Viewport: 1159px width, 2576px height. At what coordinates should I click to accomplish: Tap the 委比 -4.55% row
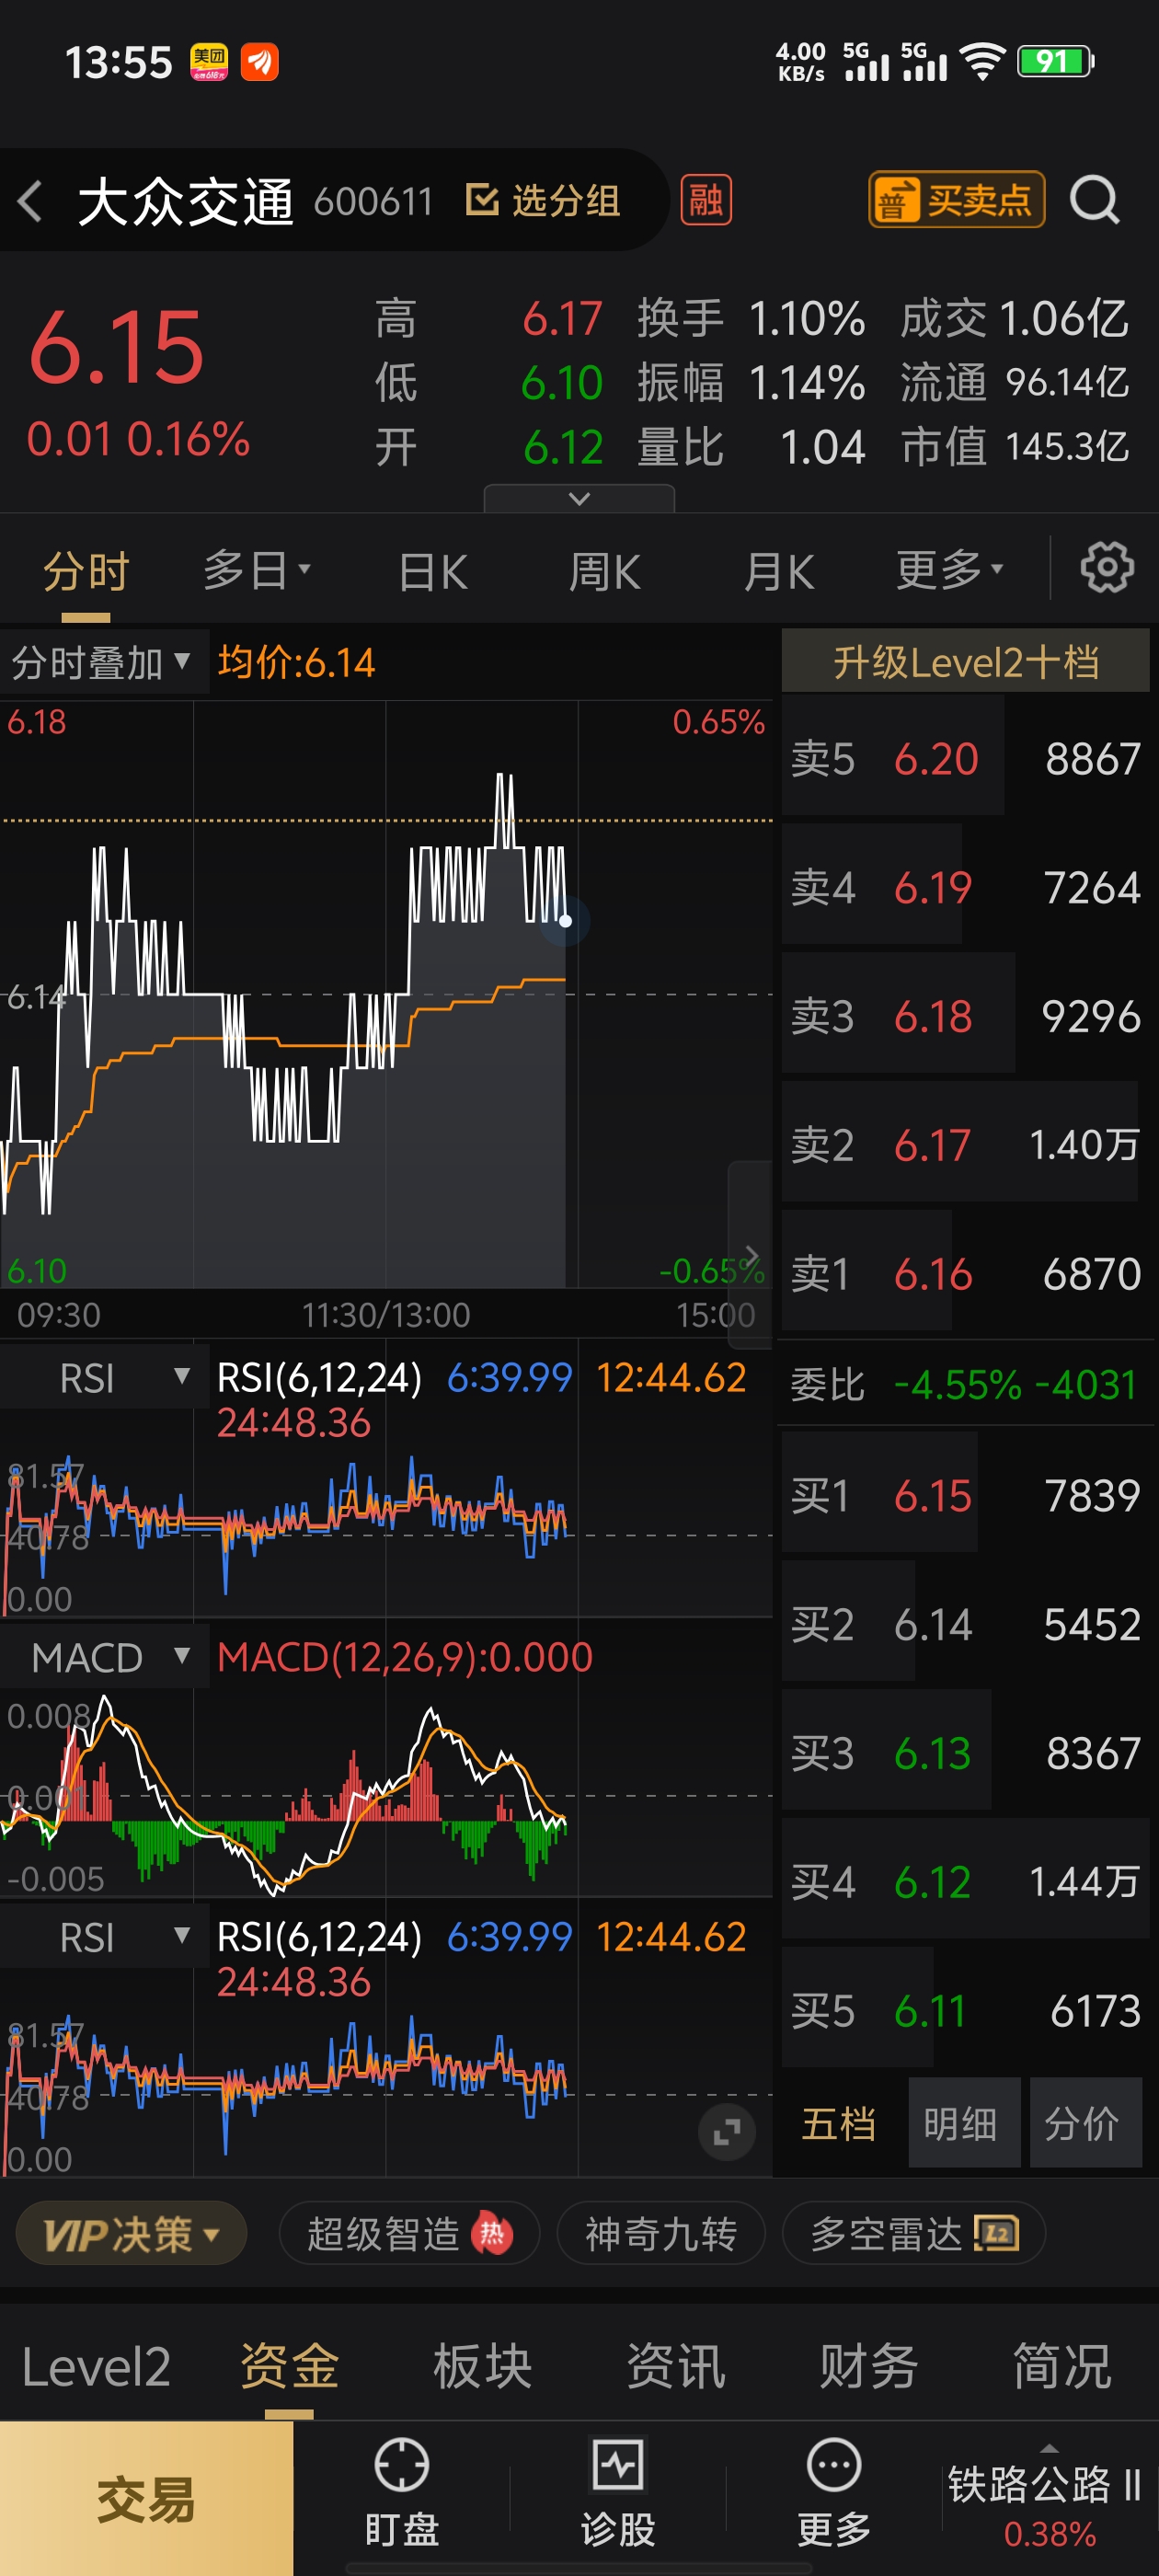click(966, 1384)
